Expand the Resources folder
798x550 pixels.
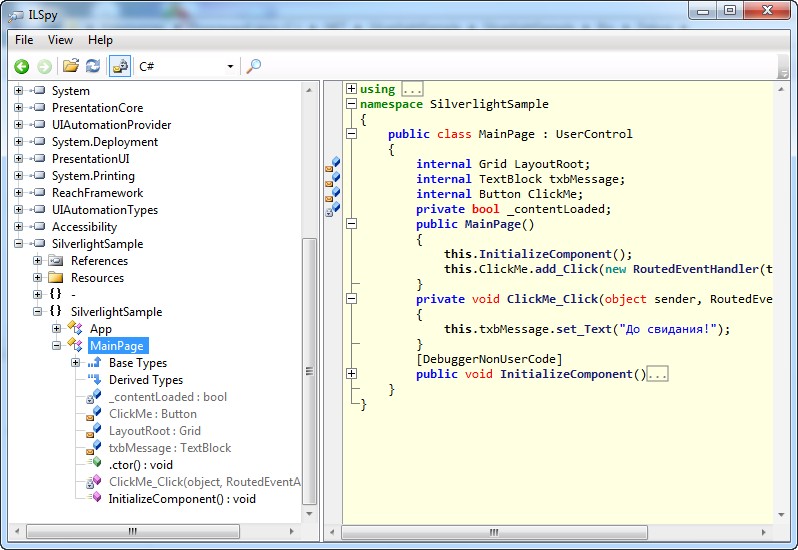tap(37, 278)
